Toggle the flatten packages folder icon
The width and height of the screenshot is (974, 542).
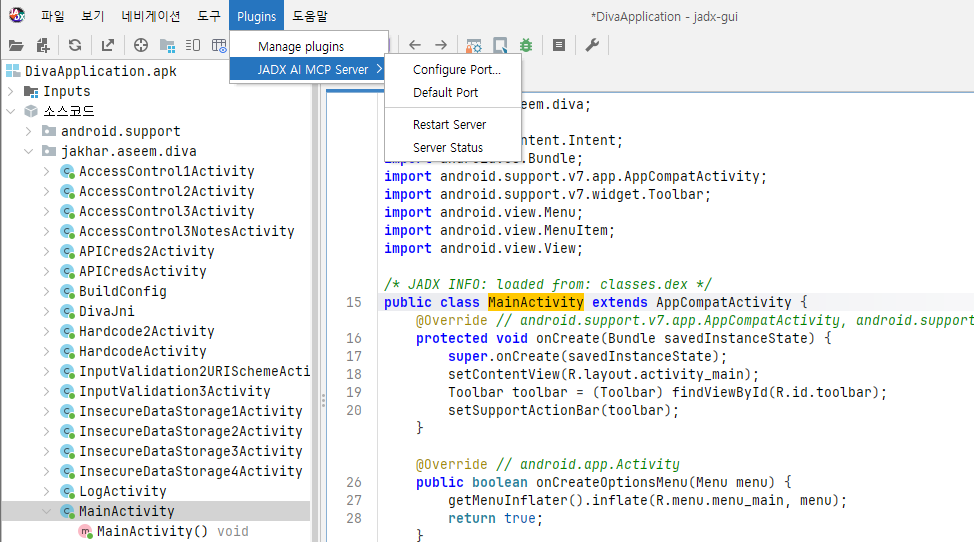click(167, 45)
